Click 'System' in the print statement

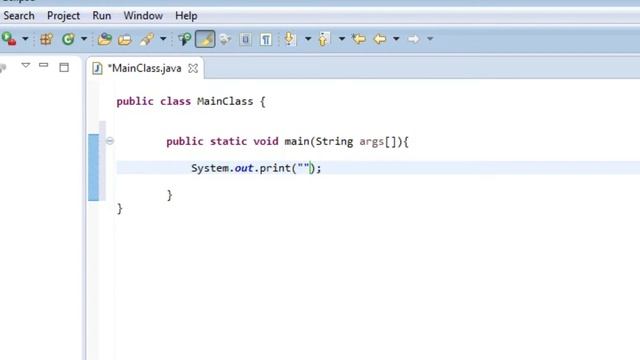pos(210,168)
